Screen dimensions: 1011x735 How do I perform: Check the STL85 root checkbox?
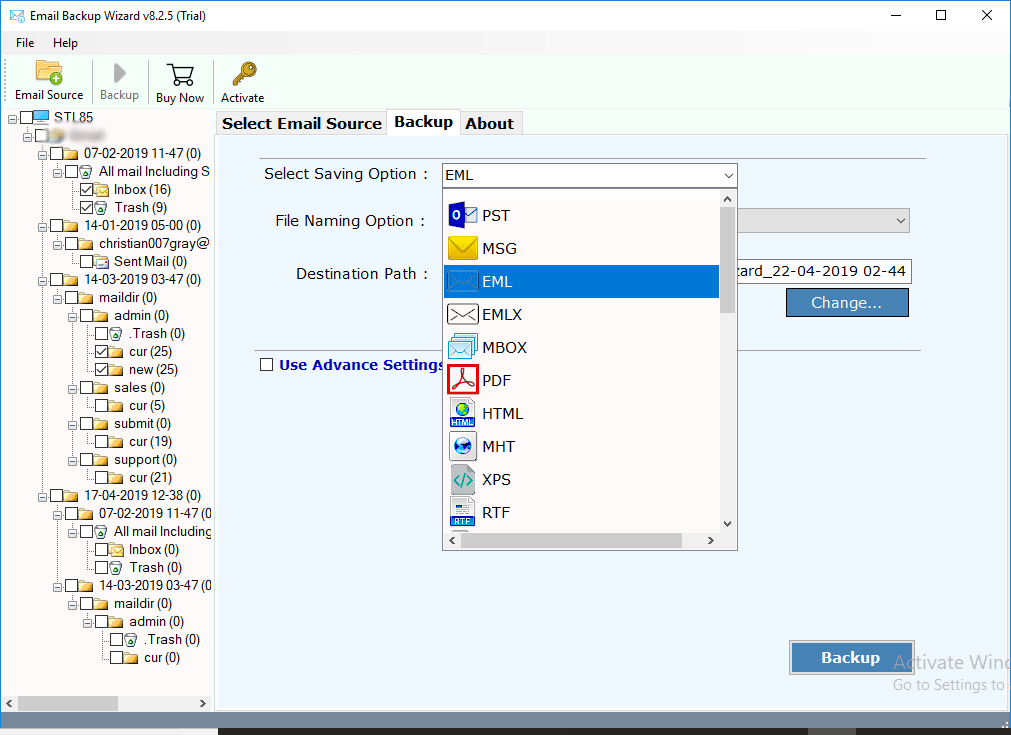coord(26,117)
